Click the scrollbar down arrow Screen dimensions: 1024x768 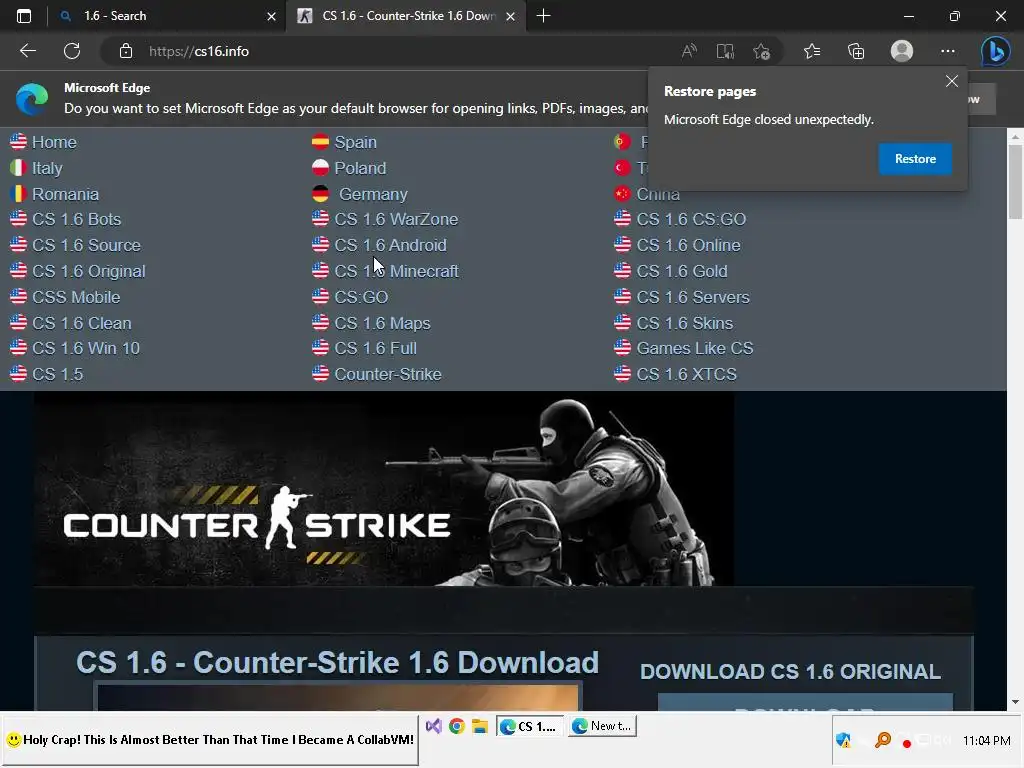(1015, 702)
